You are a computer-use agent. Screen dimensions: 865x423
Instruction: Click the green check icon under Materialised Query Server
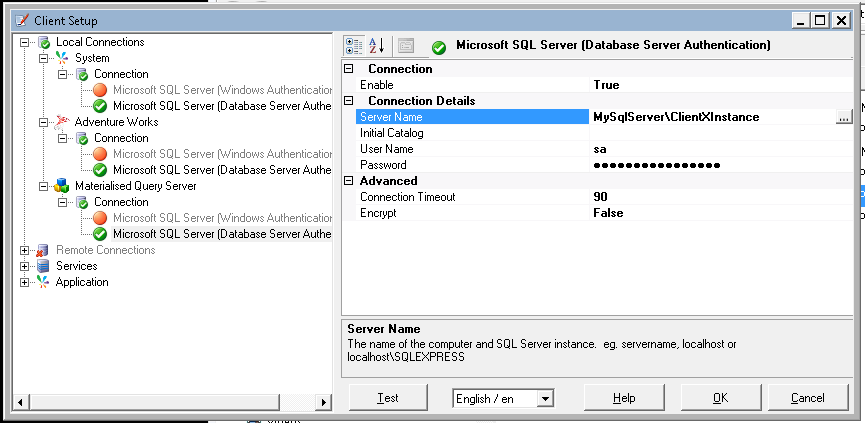point(100,234)
